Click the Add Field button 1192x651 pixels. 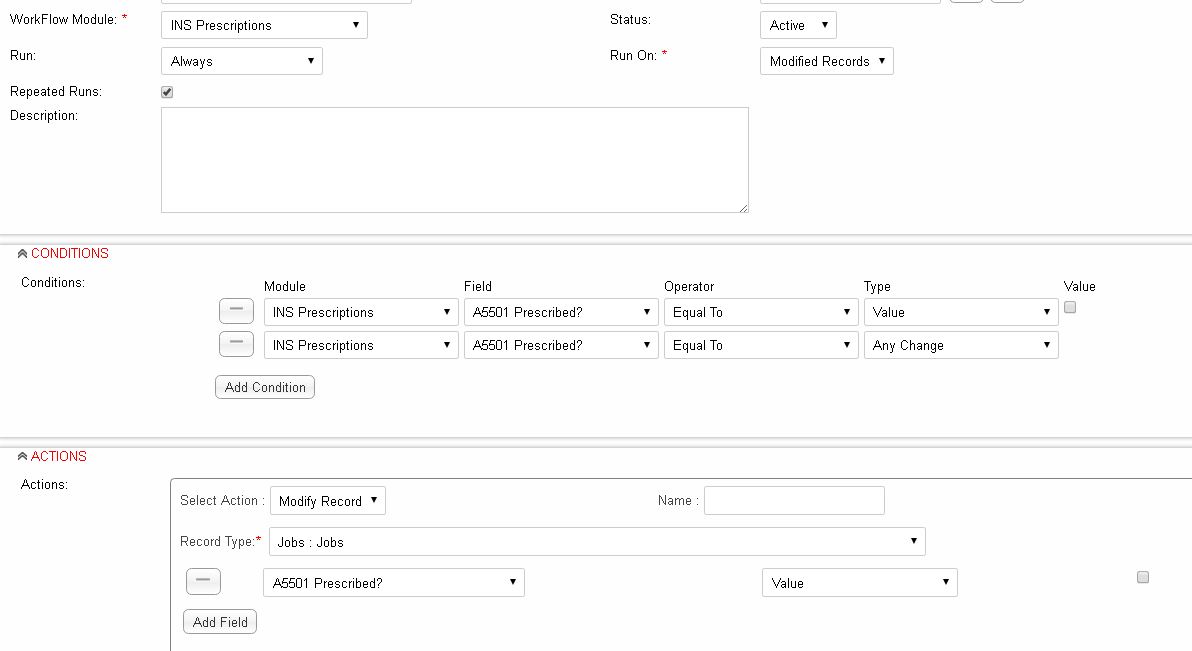[219, 621]
